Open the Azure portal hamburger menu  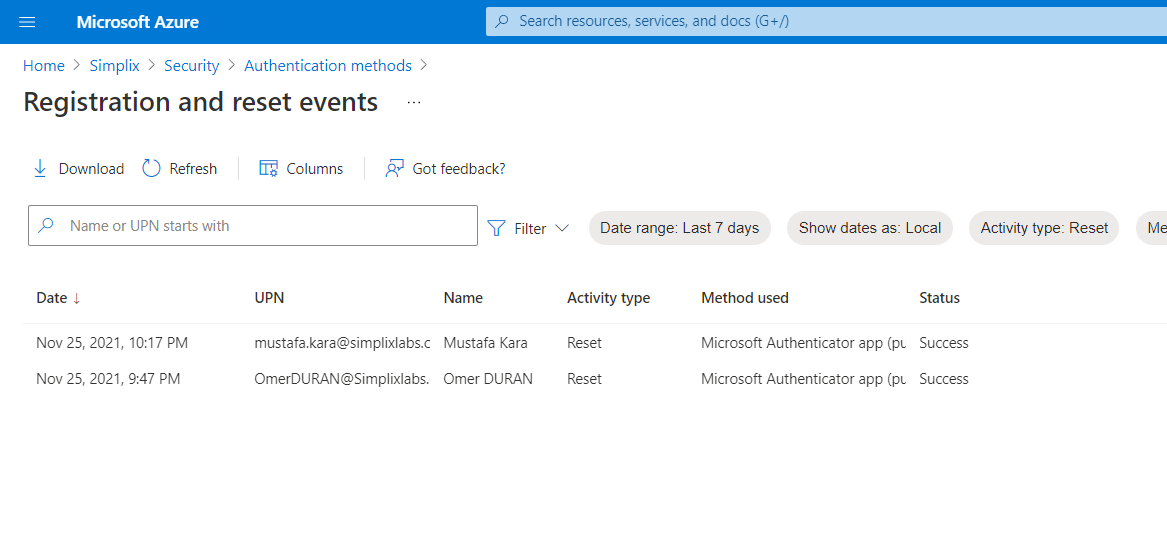[27, 22]
